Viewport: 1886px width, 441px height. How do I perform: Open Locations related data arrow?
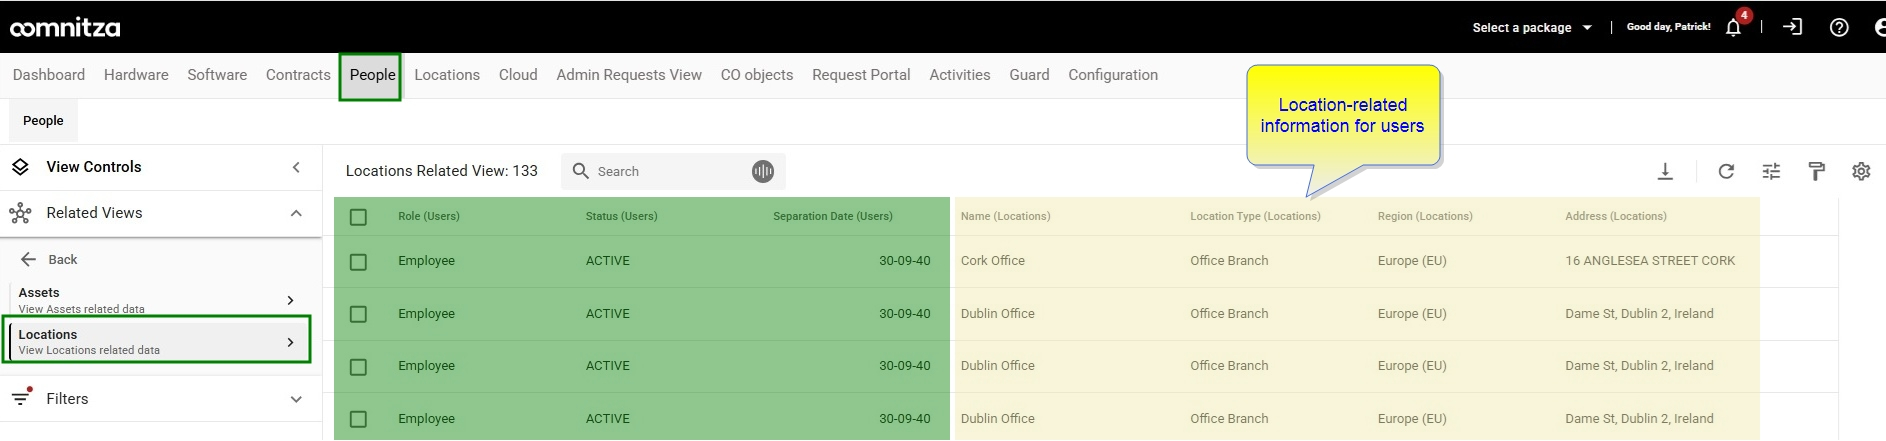click(x=290, y=342)
